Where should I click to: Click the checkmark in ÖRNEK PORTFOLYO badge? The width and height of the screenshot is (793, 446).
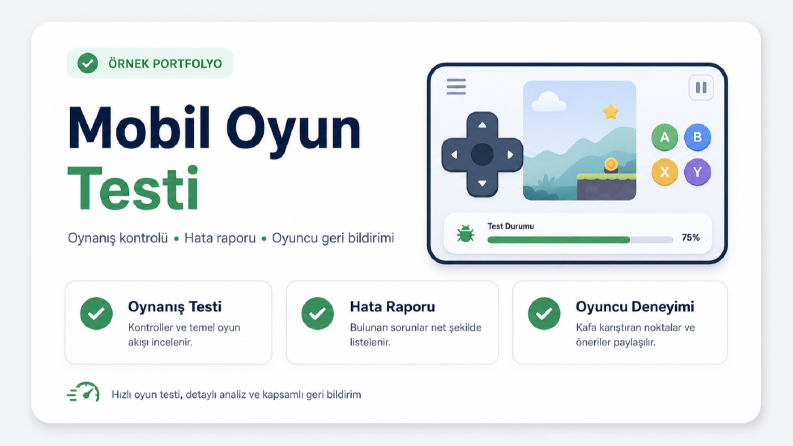pyautogui.click(x=87, y=63)
